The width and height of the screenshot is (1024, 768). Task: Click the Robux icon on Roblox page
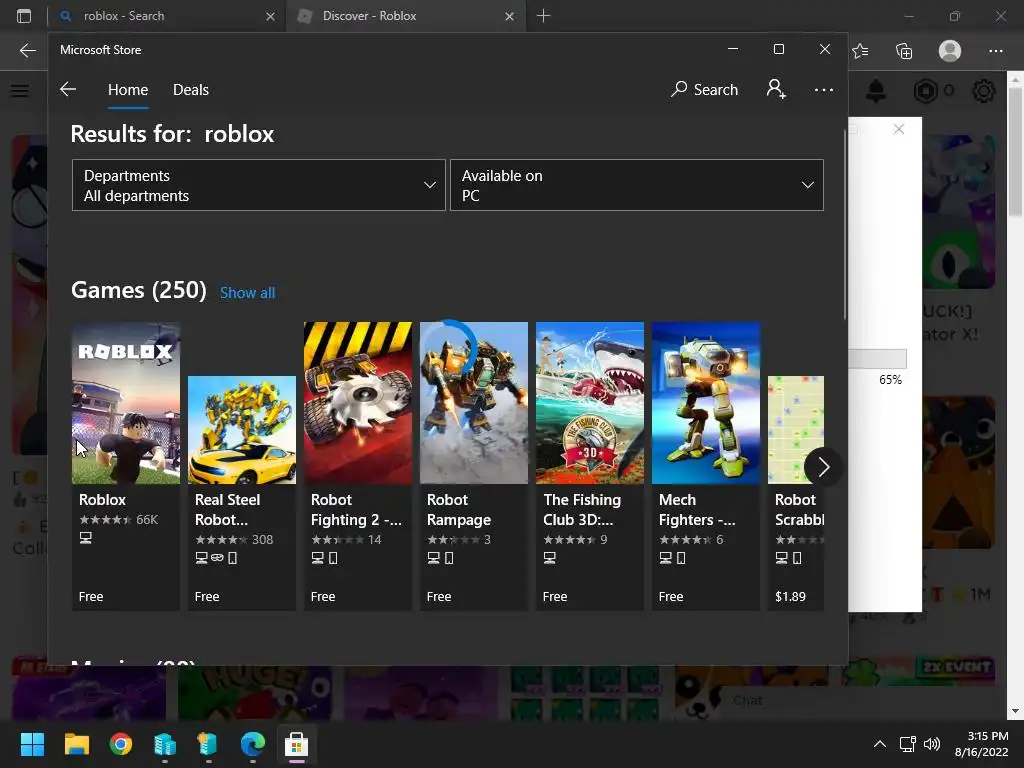pos(925,91)
